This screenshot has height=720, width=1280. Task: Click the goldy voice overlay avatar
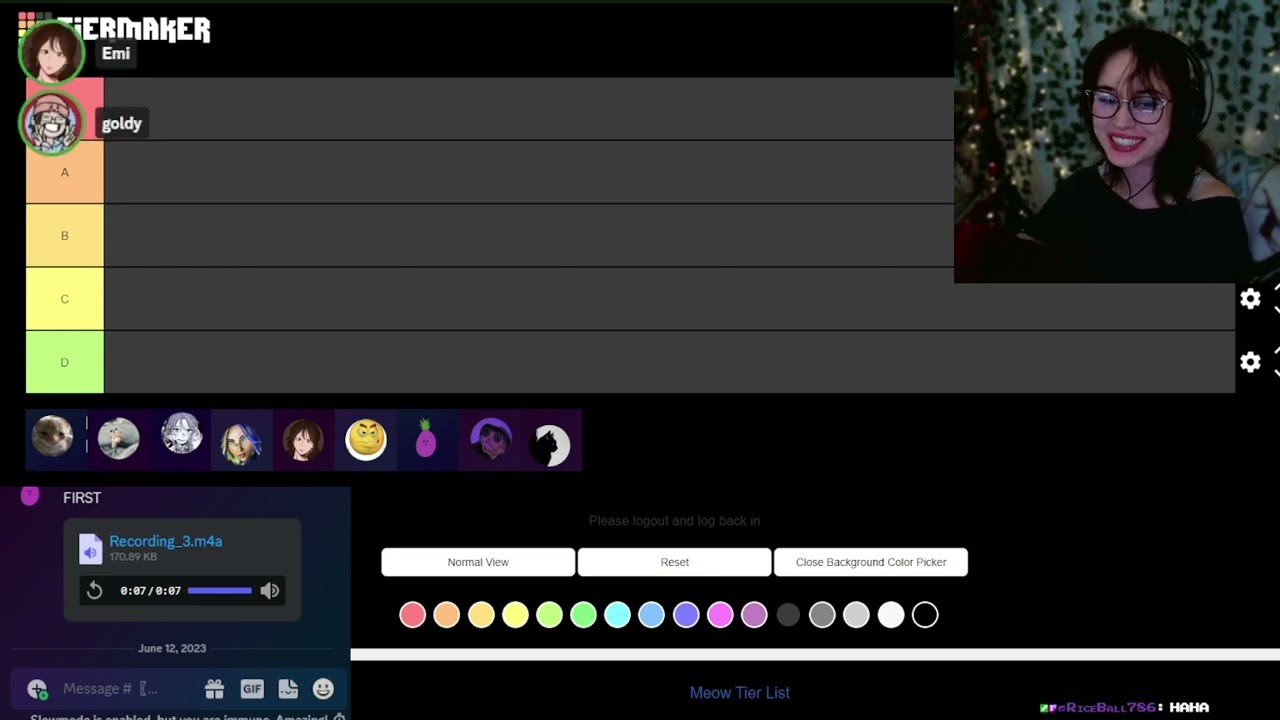tap(51, 122)
